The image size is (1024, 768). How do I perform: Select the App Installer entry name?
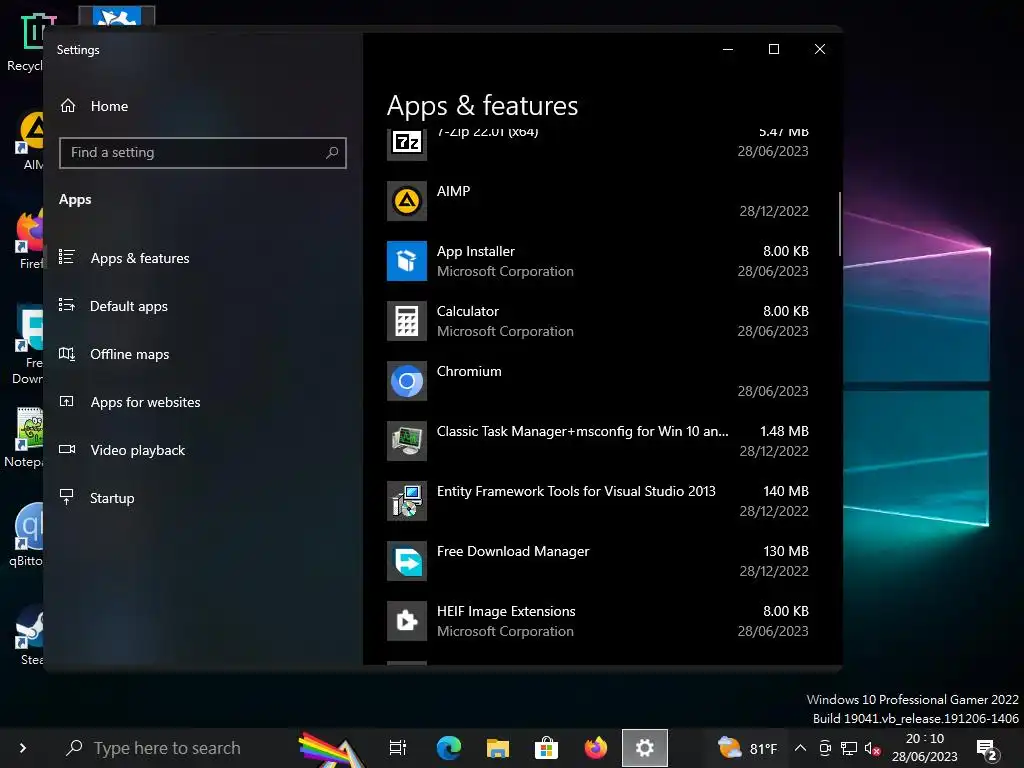click(x=475, y=251)
